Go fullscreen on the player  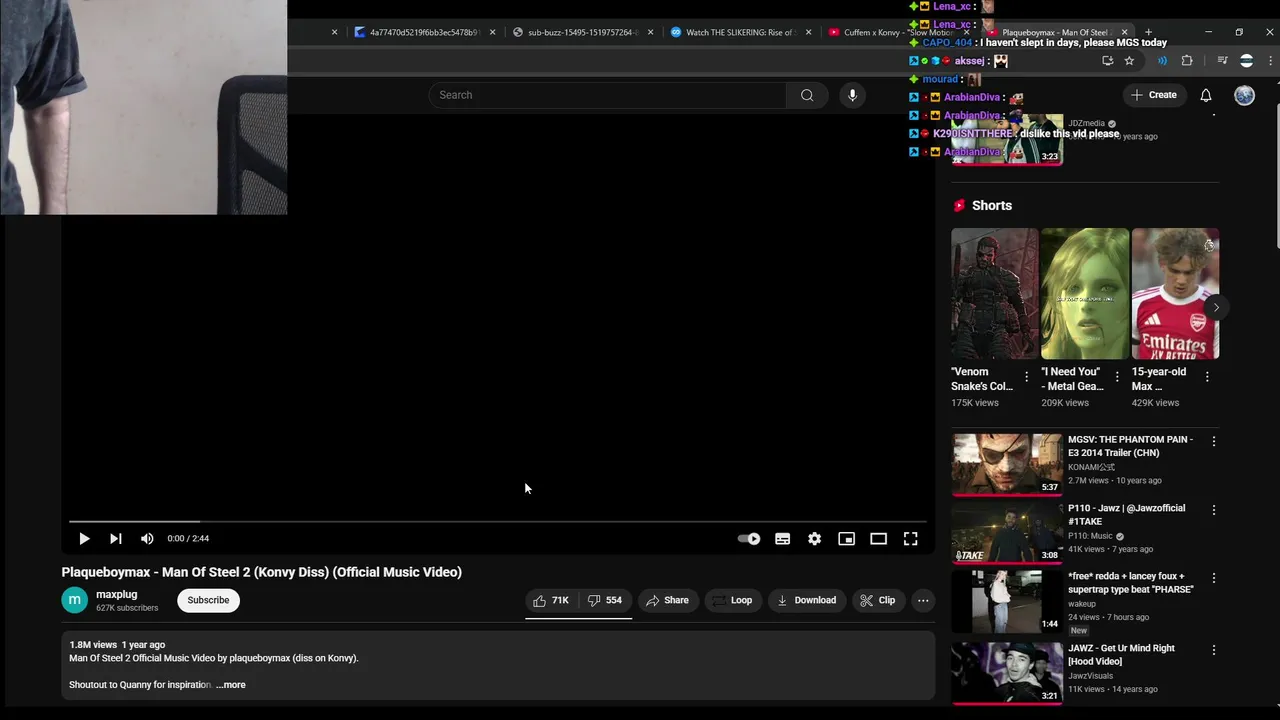[x=911, y=538]
